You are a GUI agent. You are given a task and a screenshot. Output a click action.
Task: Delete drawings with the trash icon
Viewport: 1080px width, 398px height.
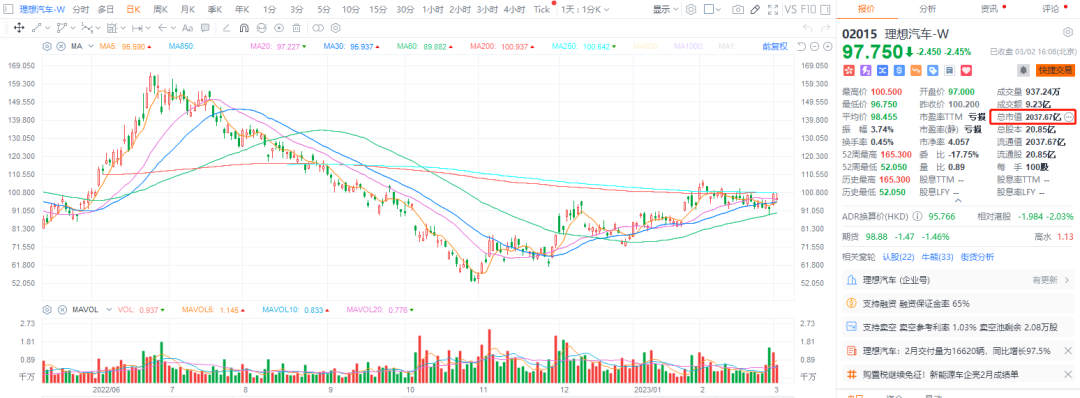[x=296, y=28]
